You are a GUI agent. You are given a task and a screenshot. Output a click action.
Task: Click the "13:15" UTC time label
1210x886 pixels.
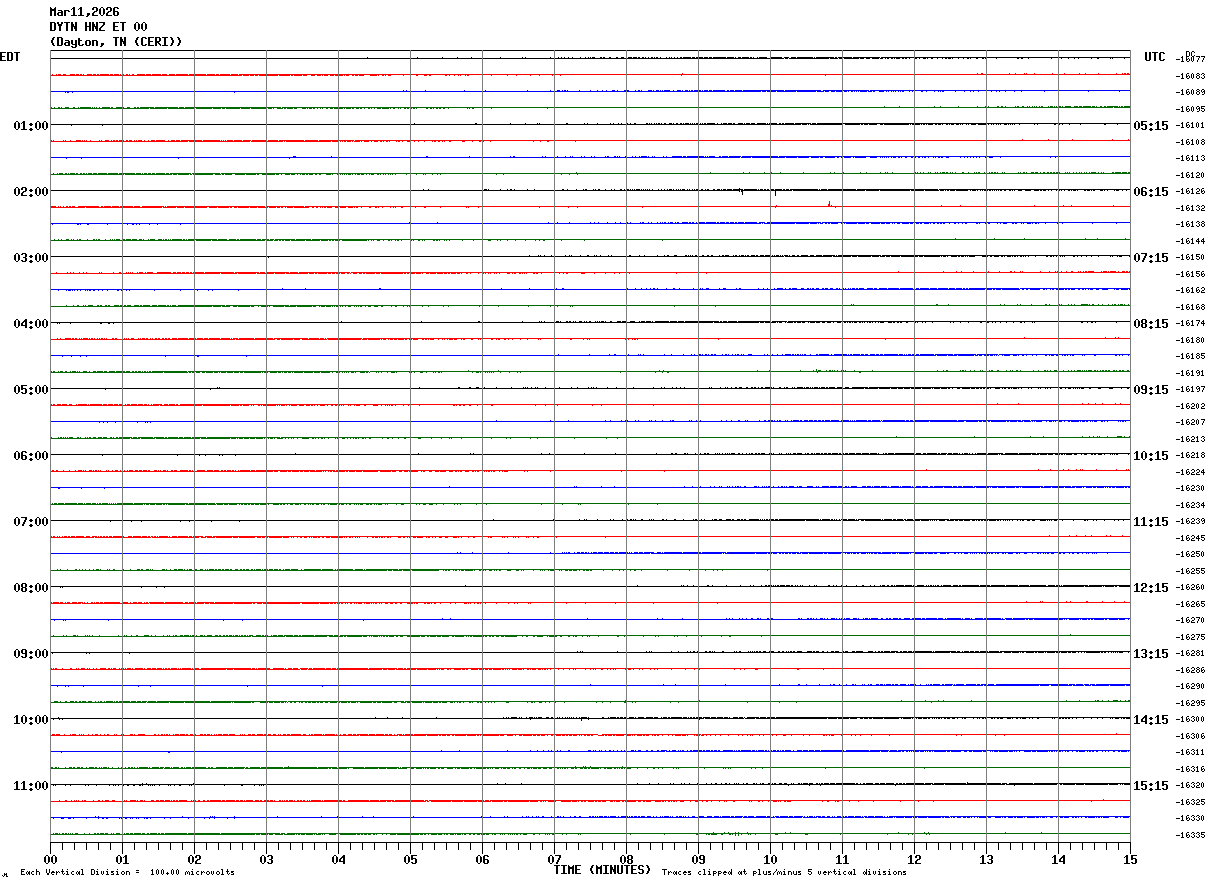[x=1150, y=654]
